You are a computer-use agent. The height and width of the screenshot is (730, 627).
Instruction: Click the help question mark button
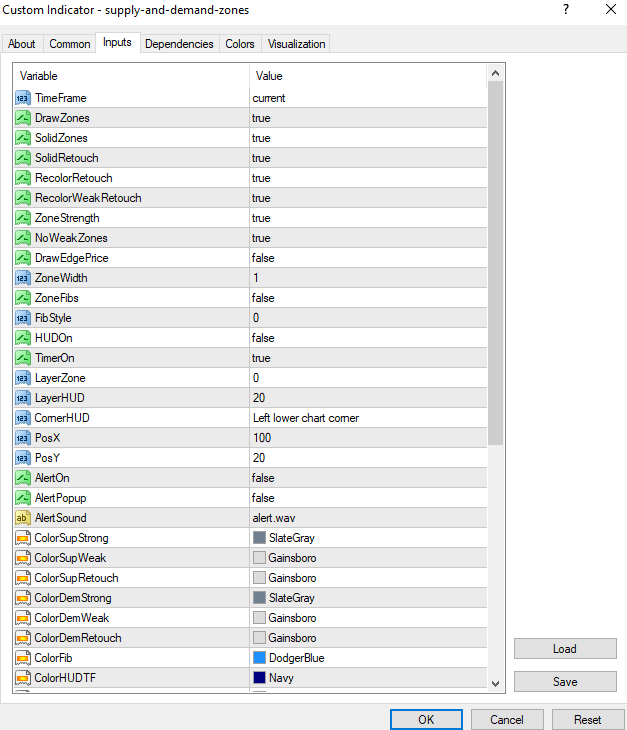point(566,9)
